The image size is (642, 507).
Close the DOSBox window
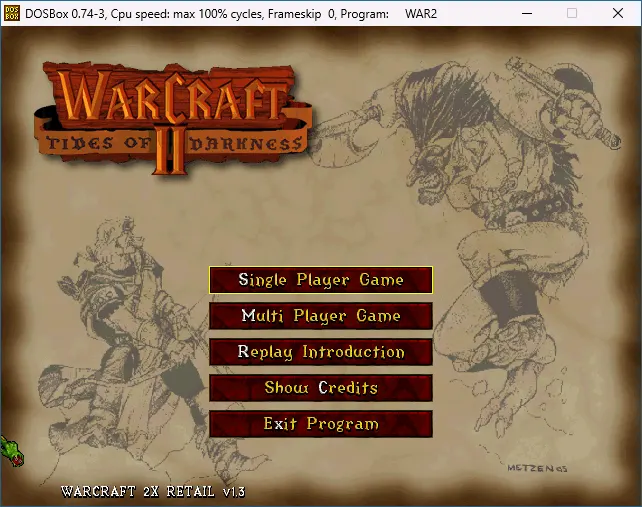[x=618, y=14]
